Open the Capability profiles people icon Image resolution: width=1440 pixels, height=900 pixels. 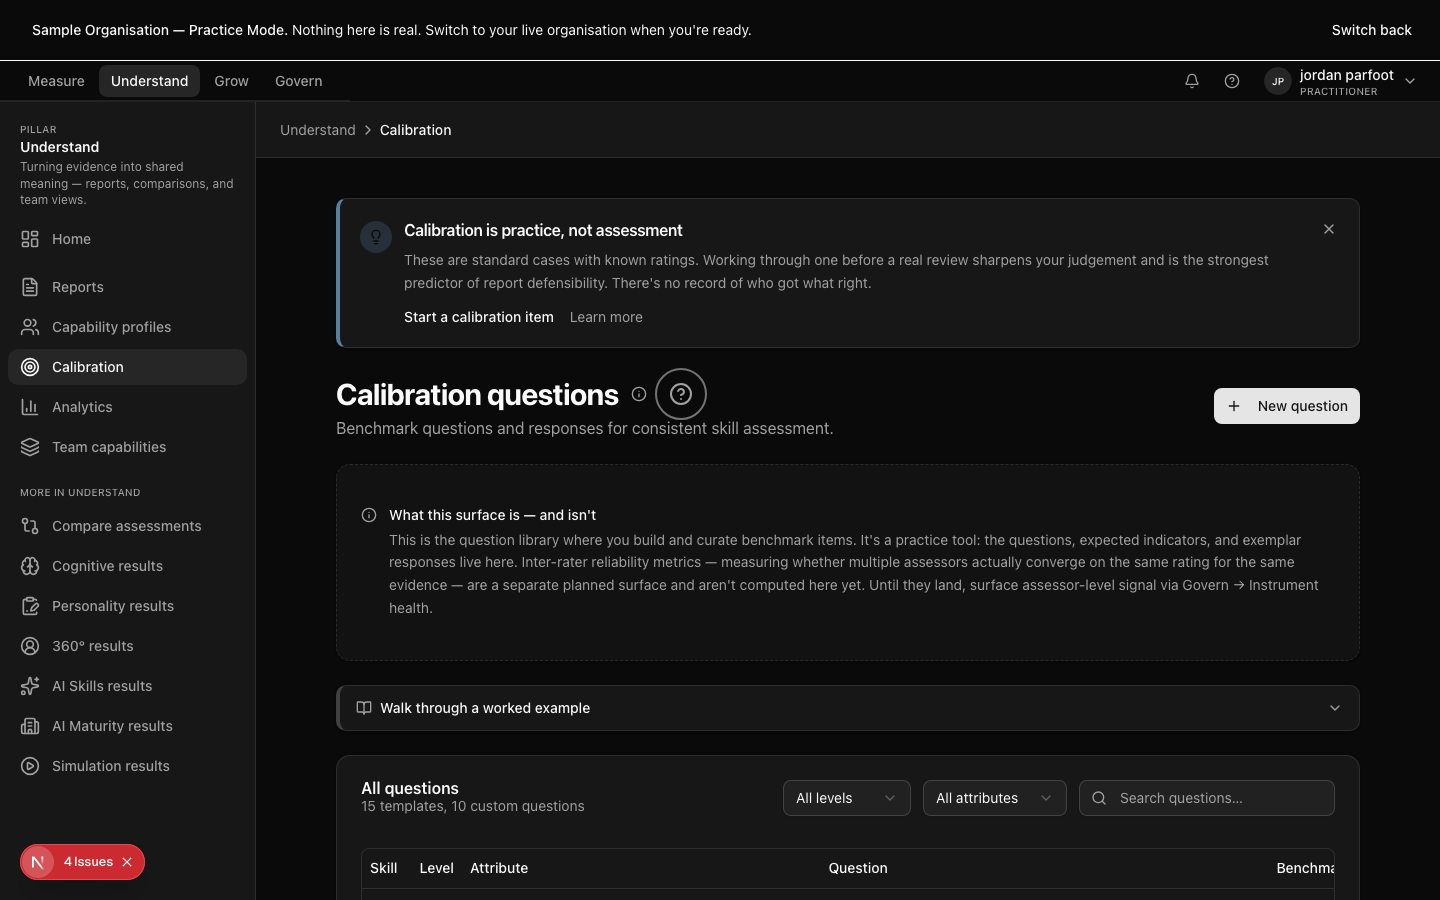(30, 327)
